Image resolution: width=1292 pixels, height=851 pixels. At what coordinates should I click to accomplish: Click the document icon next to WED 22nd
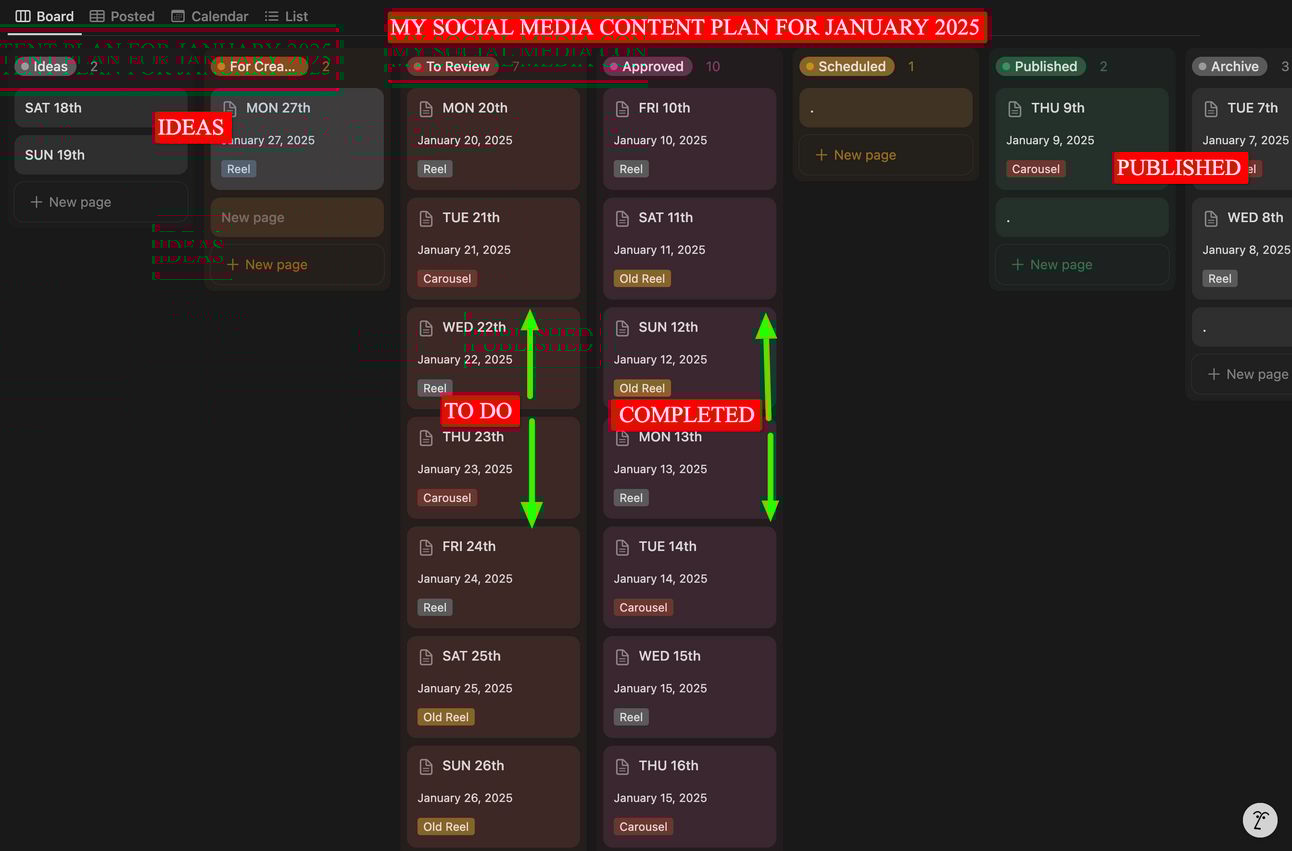tap(425, 327)
